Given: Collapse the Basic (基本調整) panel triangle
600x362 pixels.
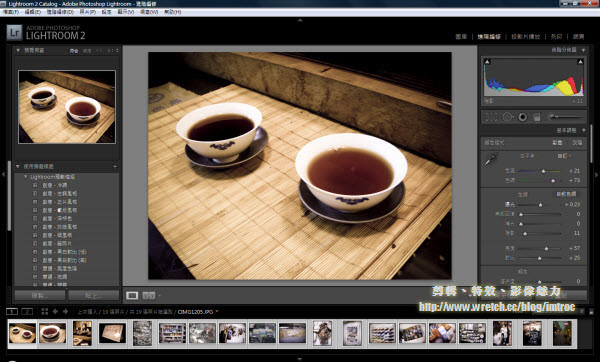Looking at the screenshot, I should click(584, 130).
